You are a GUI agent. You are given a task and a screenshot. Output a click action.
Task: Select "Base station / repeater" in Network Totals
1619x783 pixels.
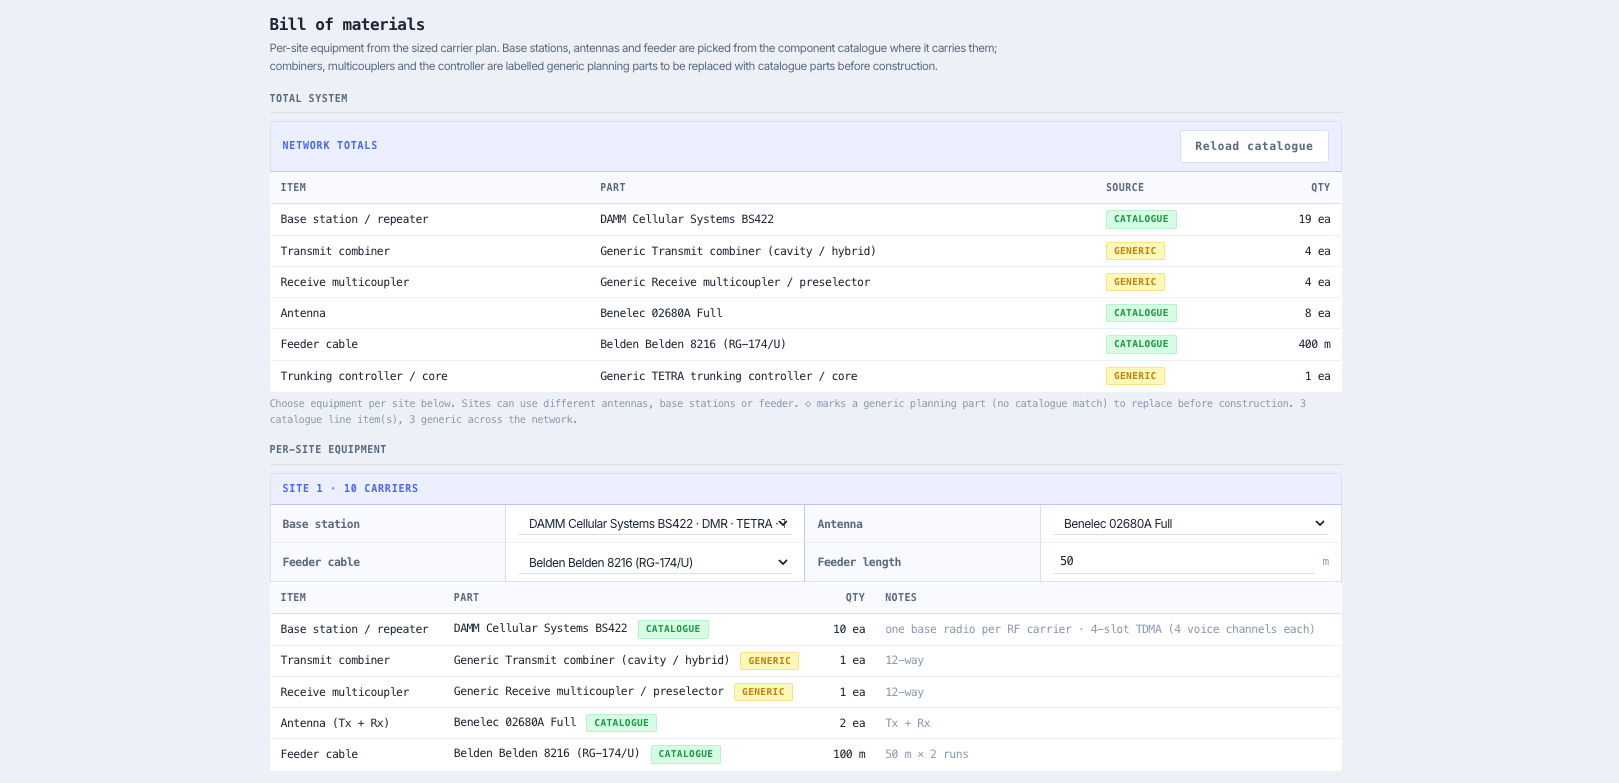[354, 219]
